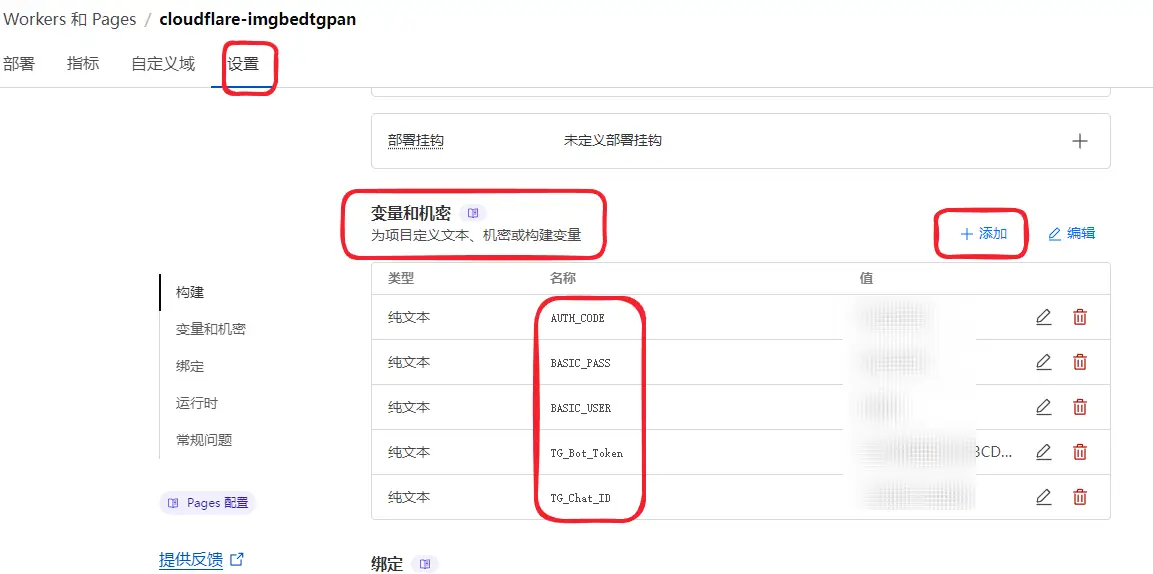This screenshot has width=1153, height=574.
Task: Delete the BASIC_PASS variable trash icon
Action: pos(1079,362)
